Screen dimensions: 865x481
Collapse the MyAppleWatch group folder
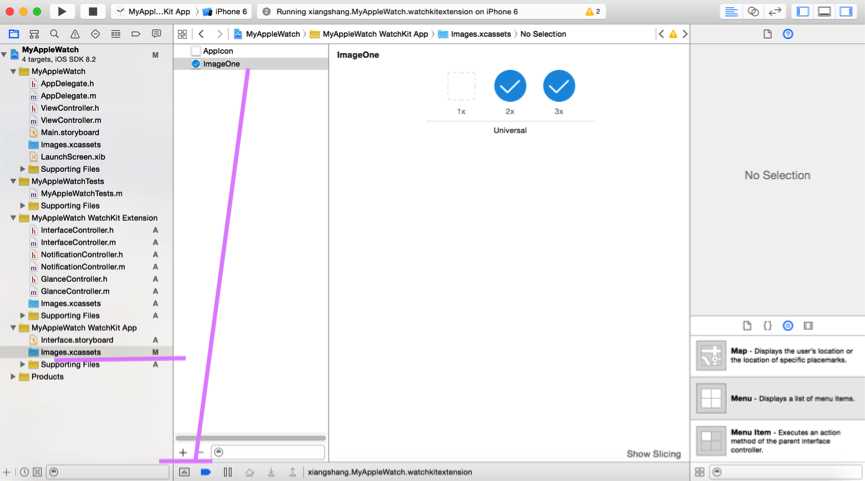13,72
